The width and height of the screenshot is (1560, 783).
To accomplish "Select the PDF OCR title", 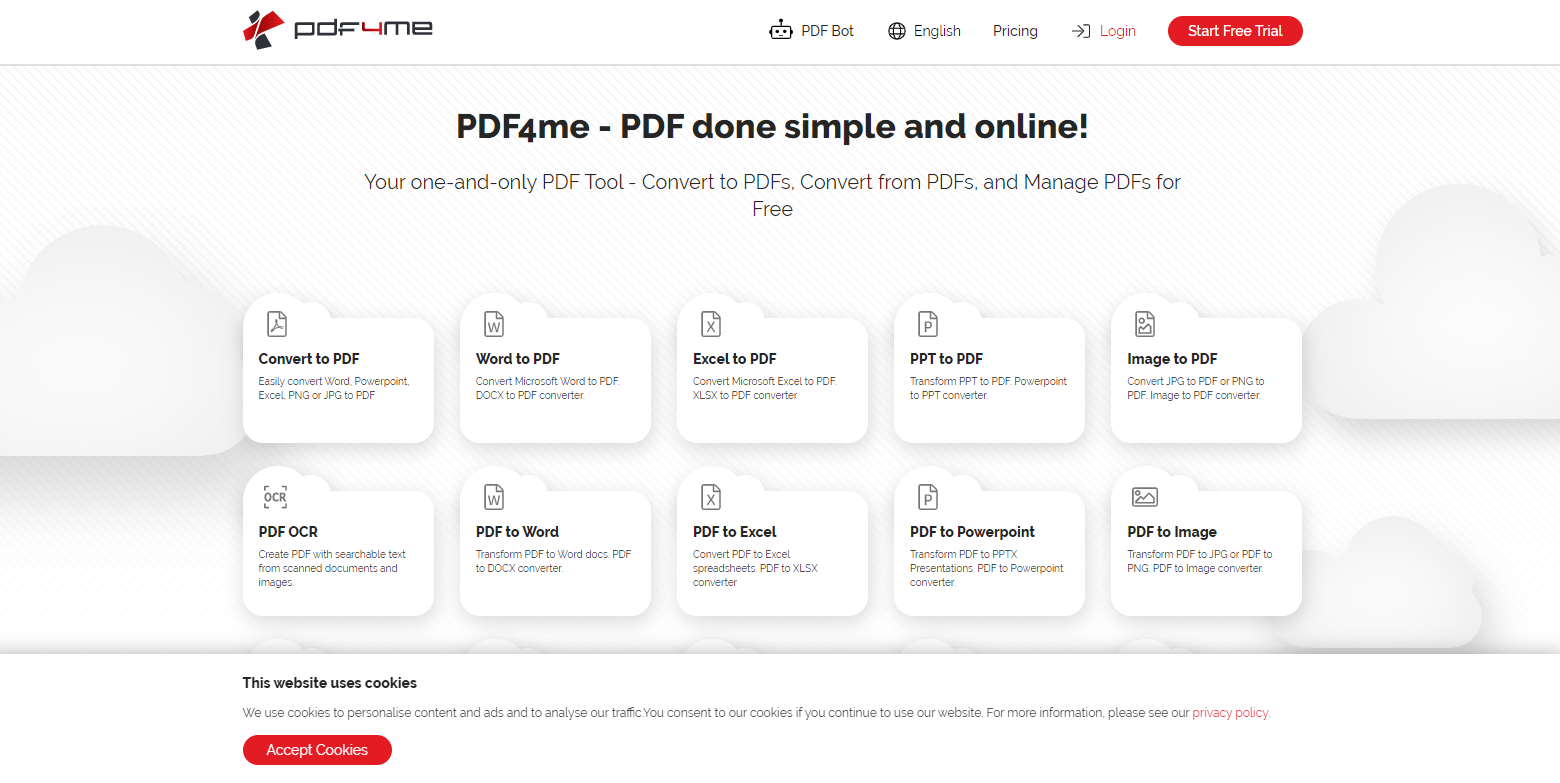I will tap(288, 532).
